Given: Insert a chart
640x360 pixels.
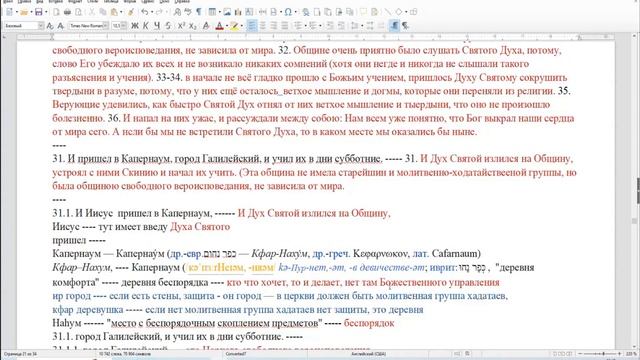Looking at the screenshot, I should point(238,12).
